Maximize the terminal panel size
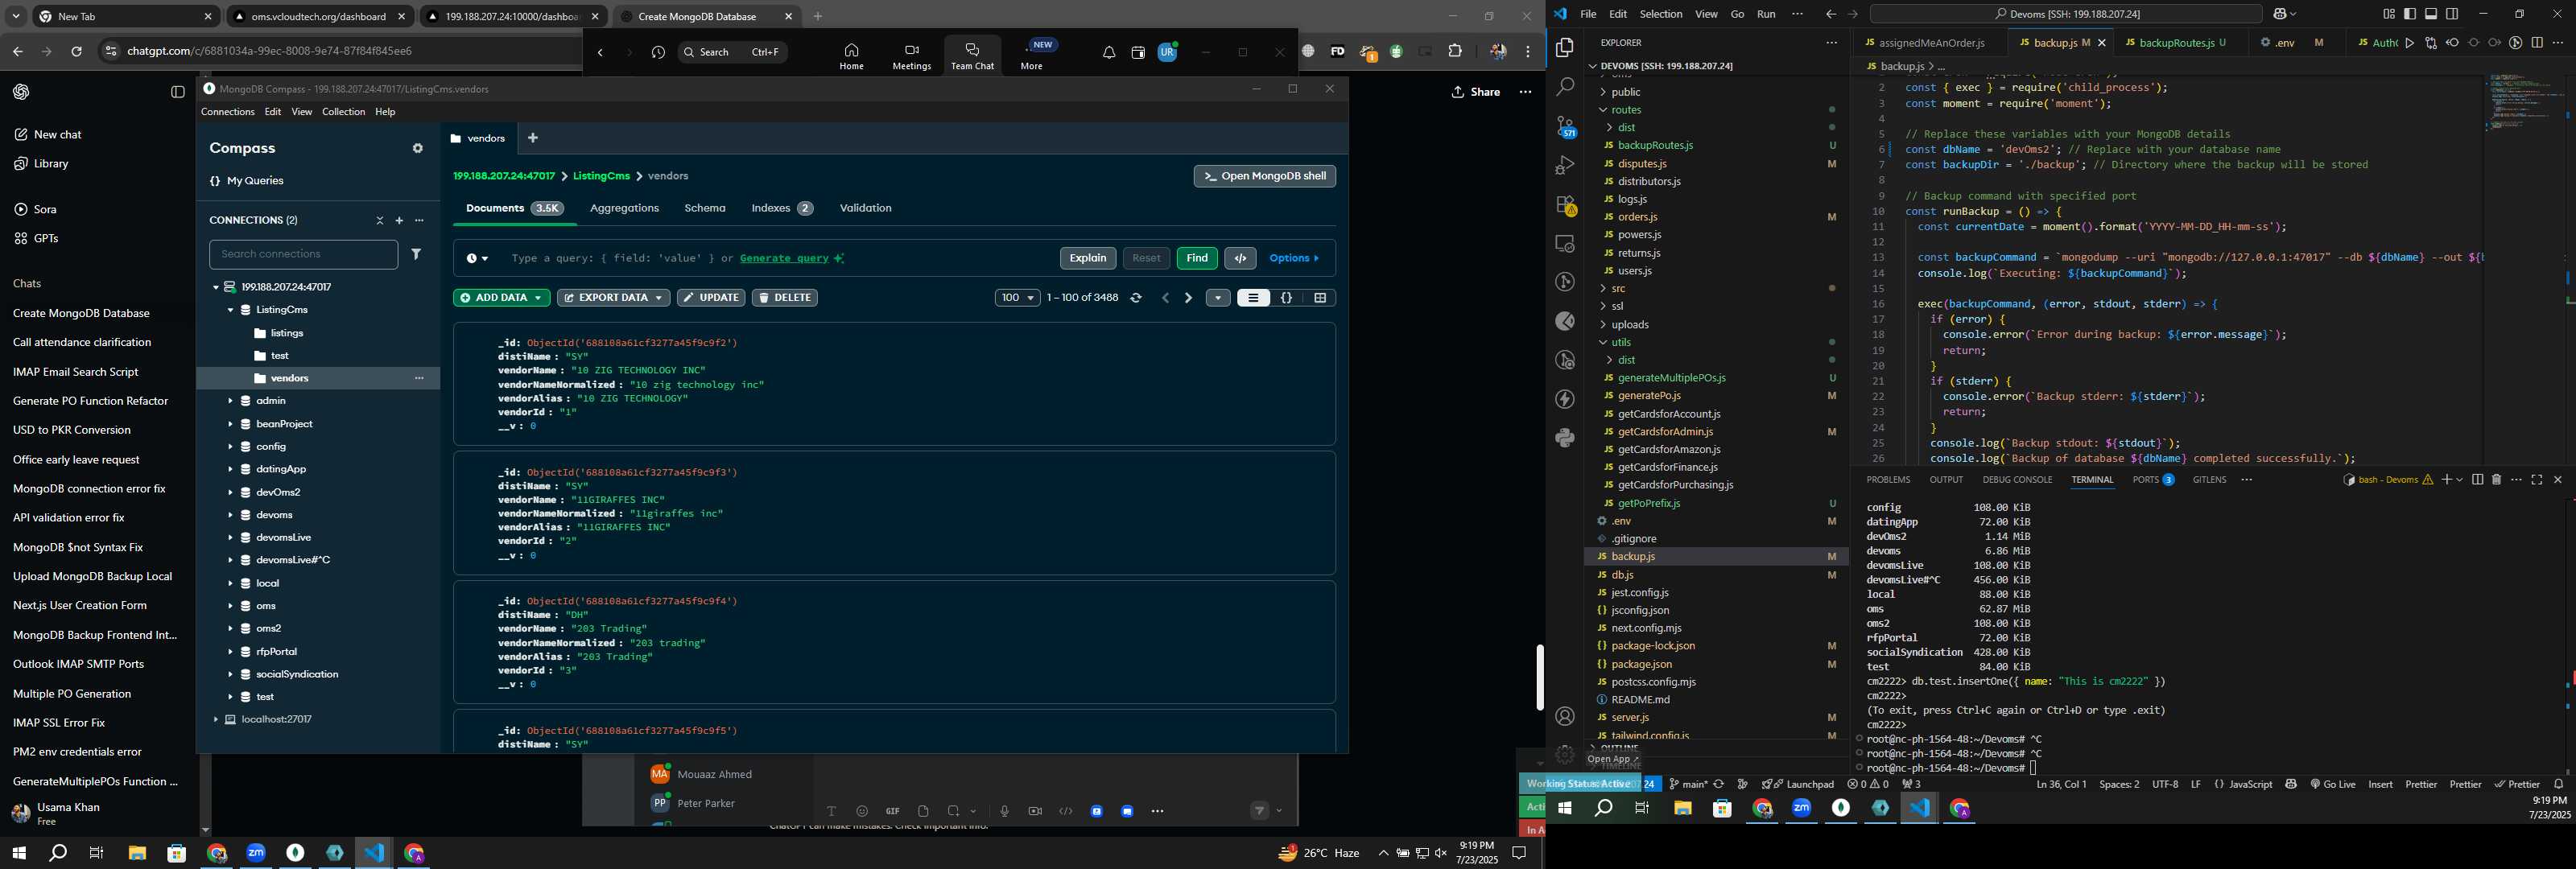The height and width of the screenshot is (869, 2576). [x=2537, y=480]
